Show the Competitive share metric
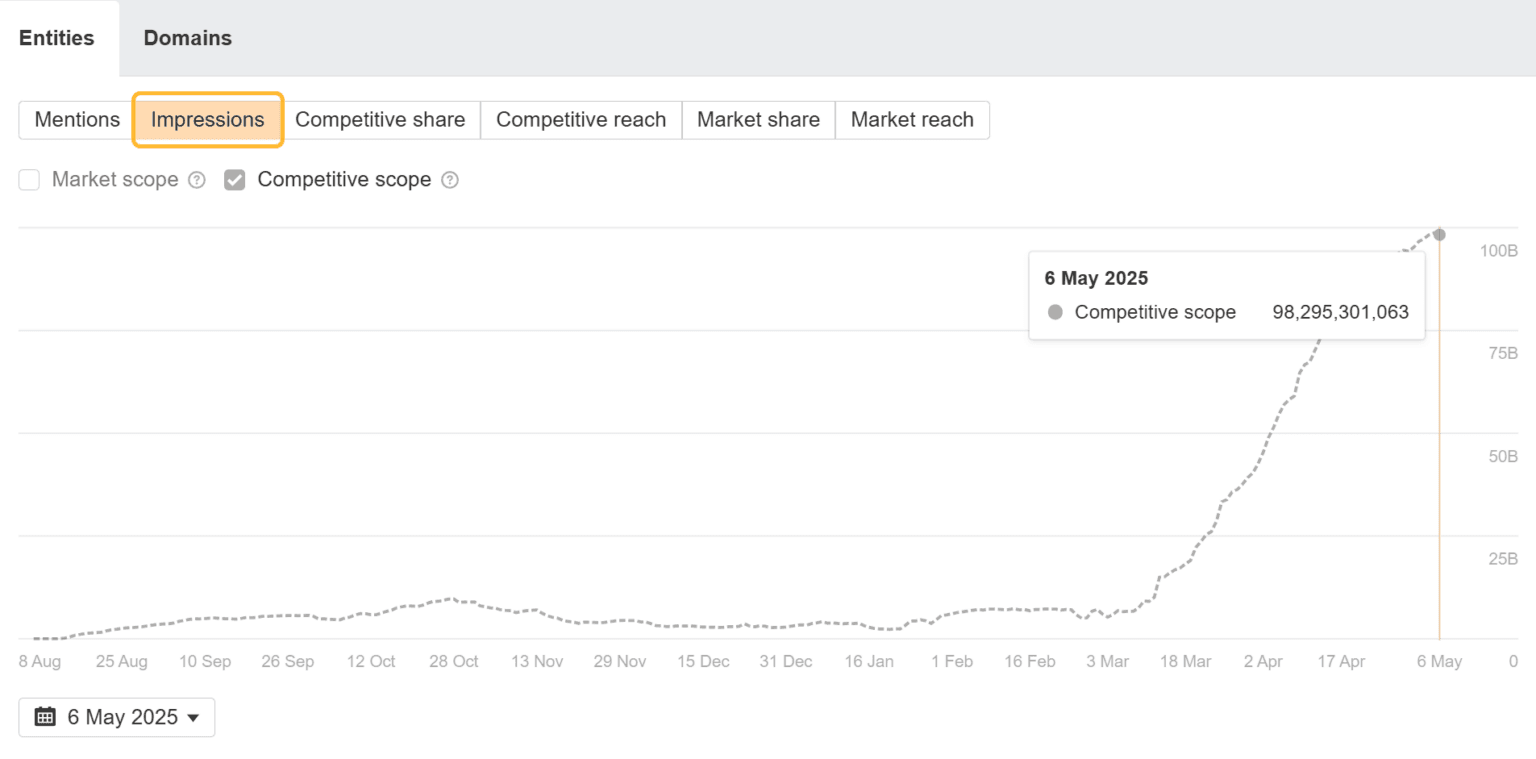Image resolution: width=1536 pixels, height=759 pixels. pos(380,120)
